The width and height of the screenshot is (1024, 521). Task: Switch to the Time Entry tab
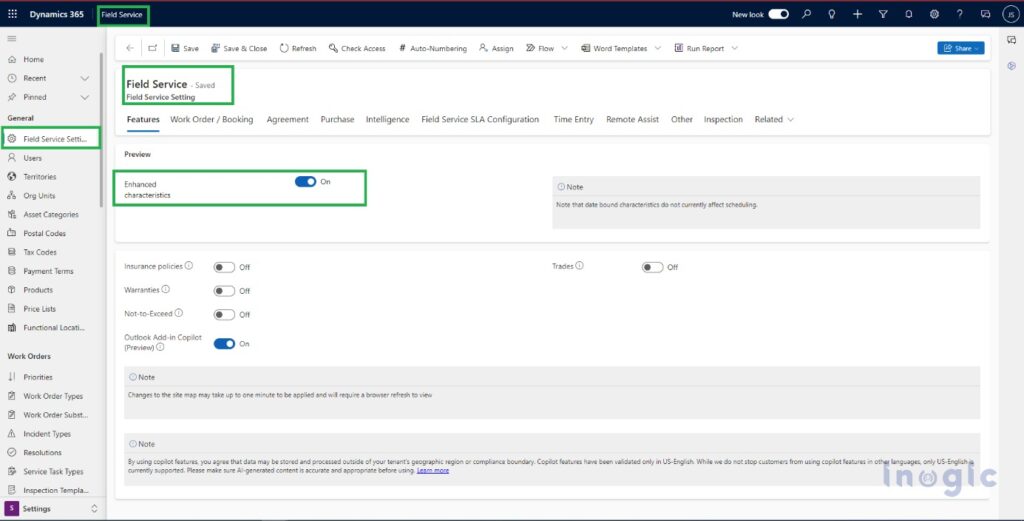573,119
